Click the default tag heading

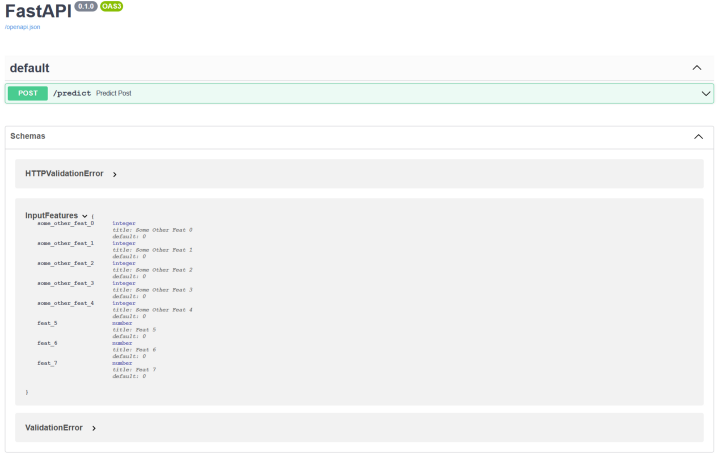(29, 68)
